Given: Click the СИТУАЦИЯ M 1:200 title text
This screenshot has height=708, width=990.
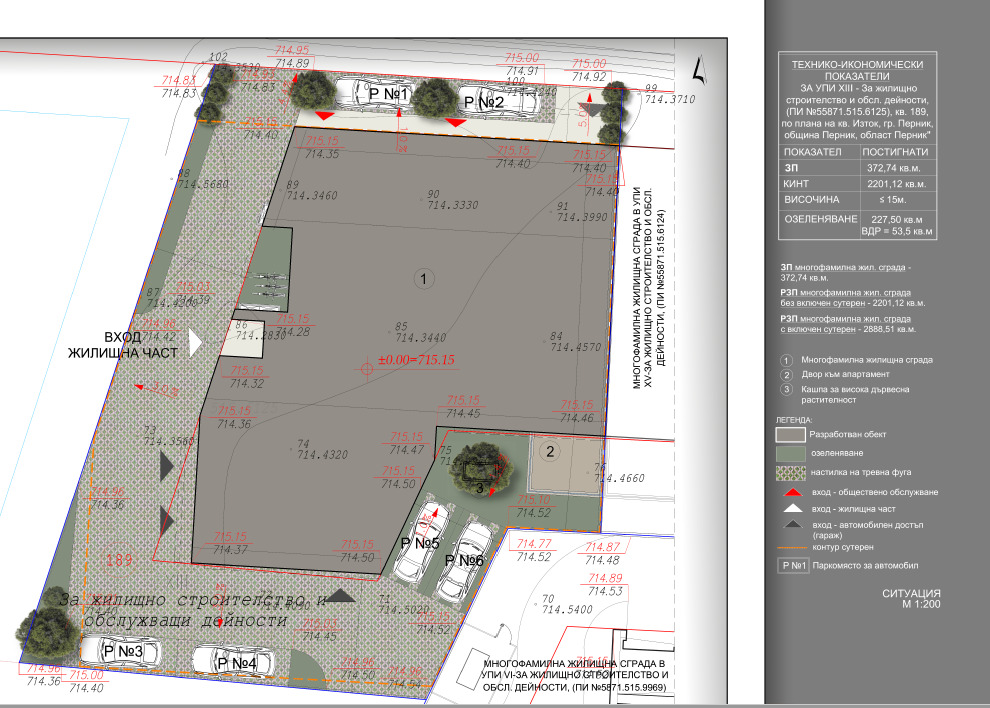Looking at the screenshot, I should 910,599.
